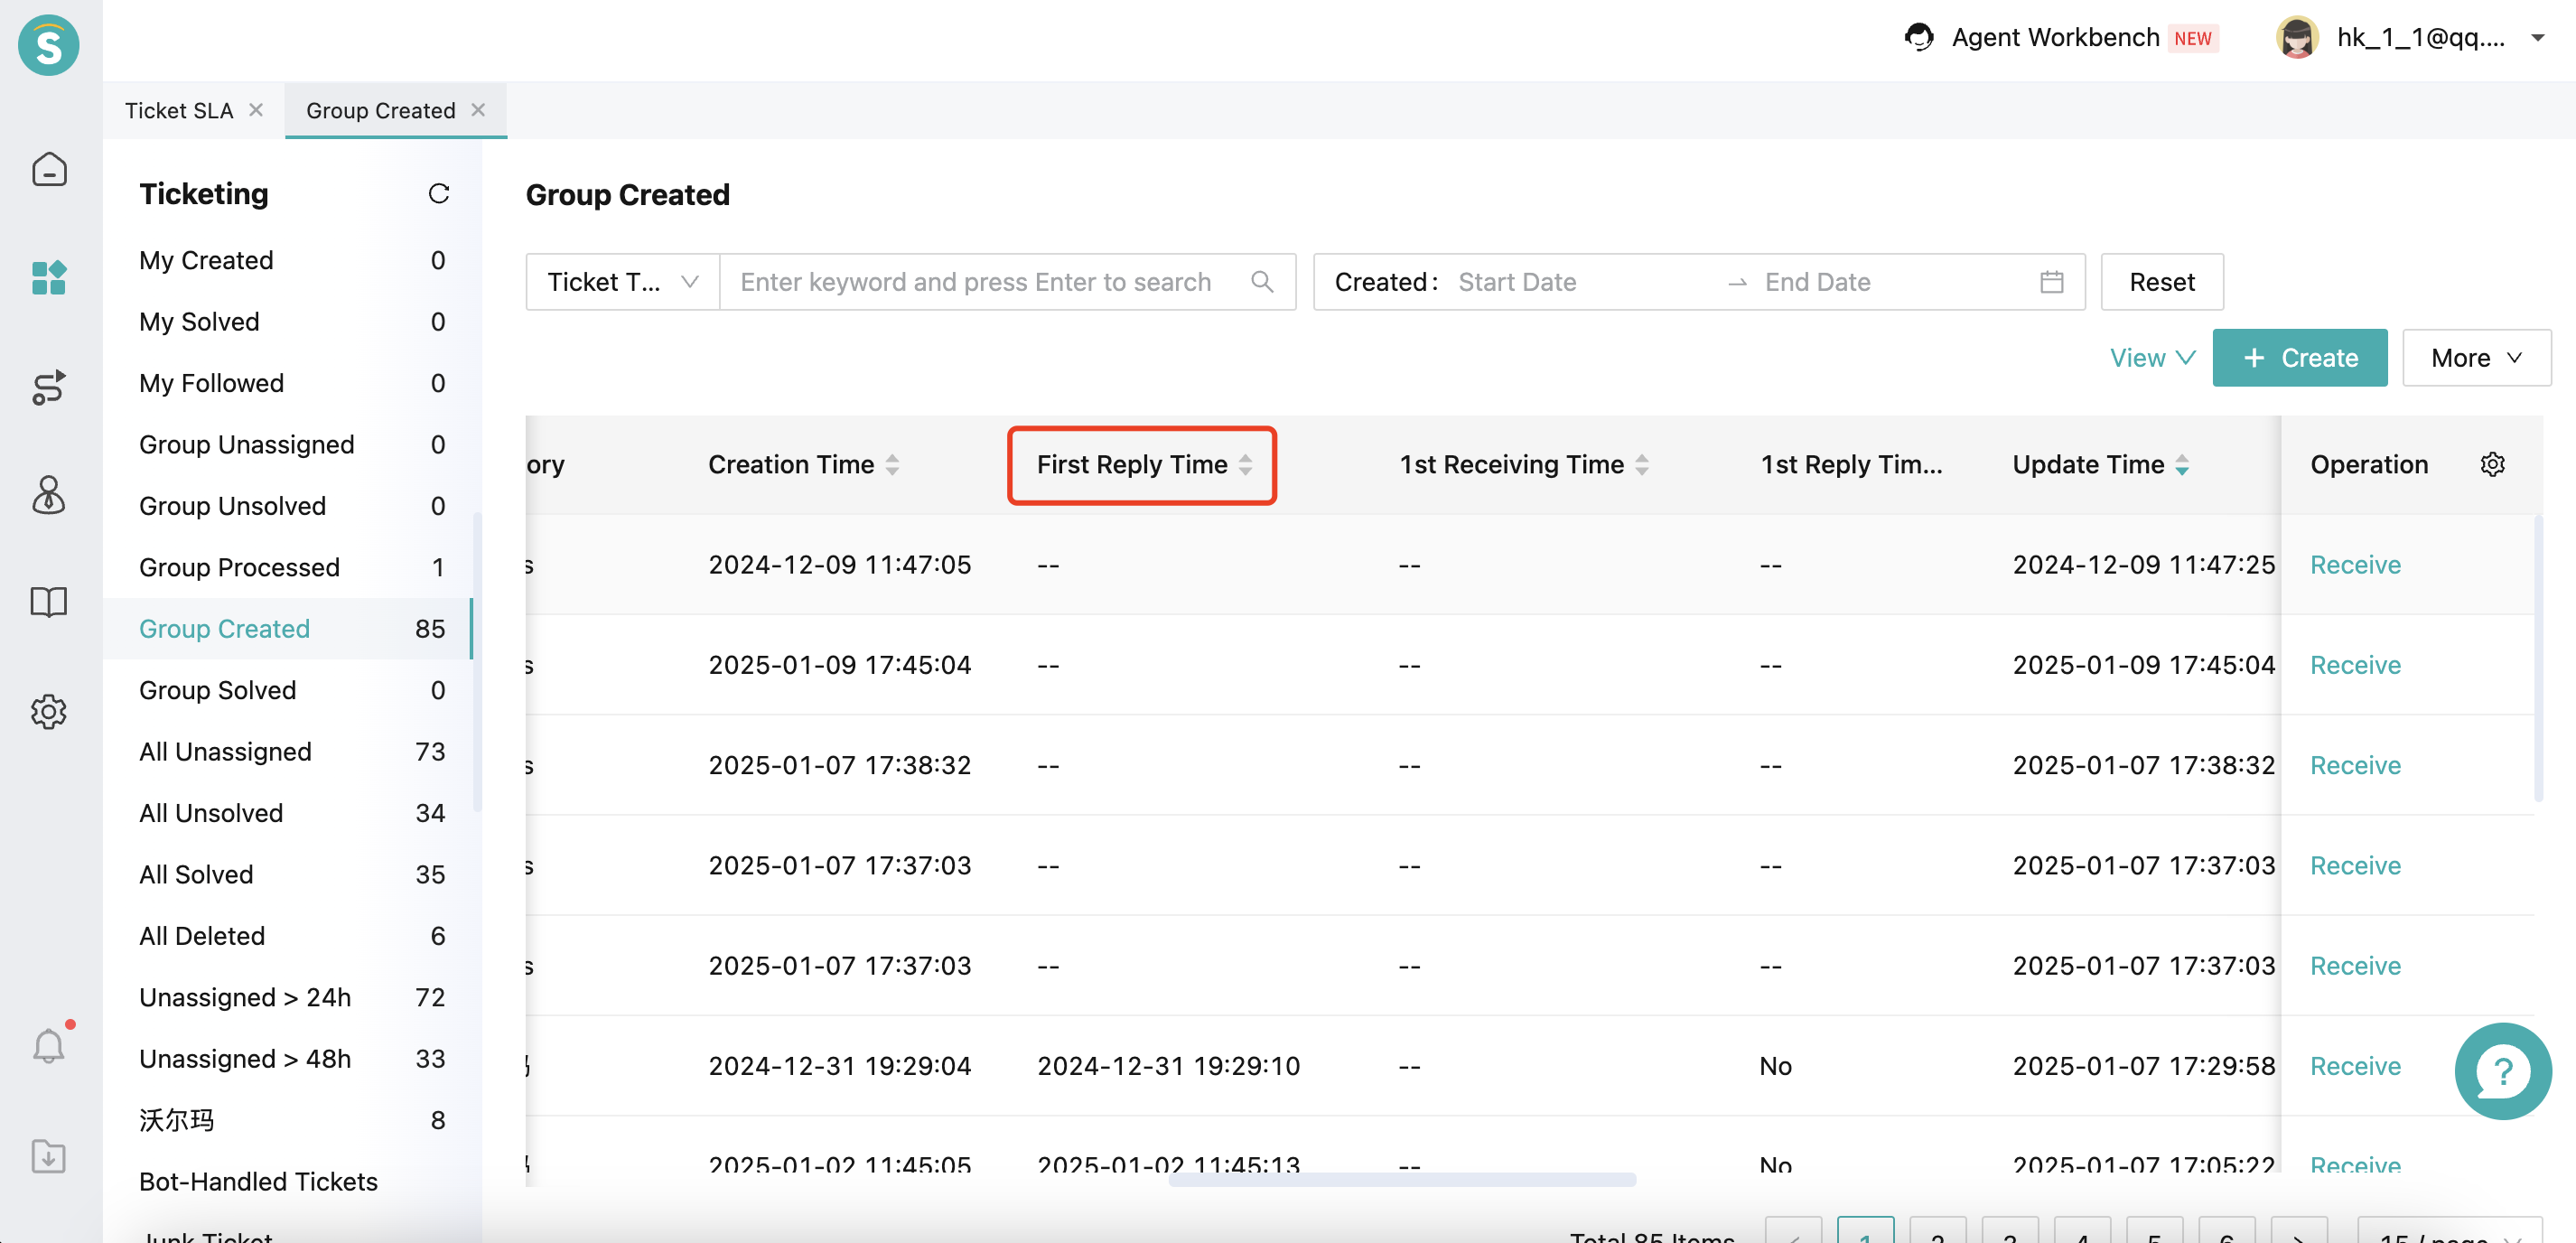Open the 沃尔玛 ticket list
Image resolution: width=2576 pixels, height=1243 pixels.
coord(292,1120)
